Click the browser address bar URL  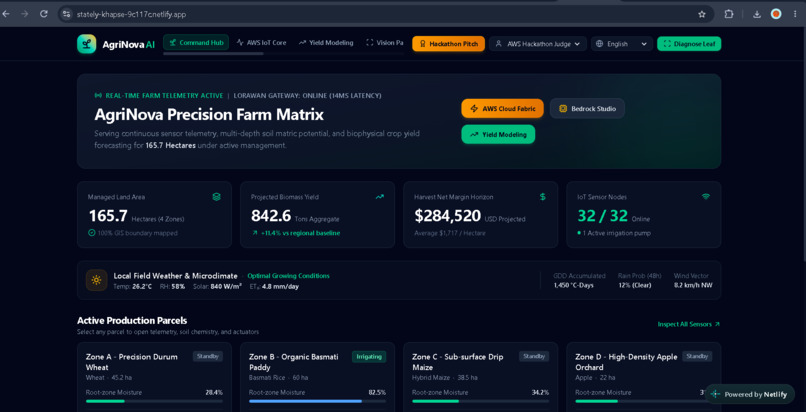click(131, 14)
